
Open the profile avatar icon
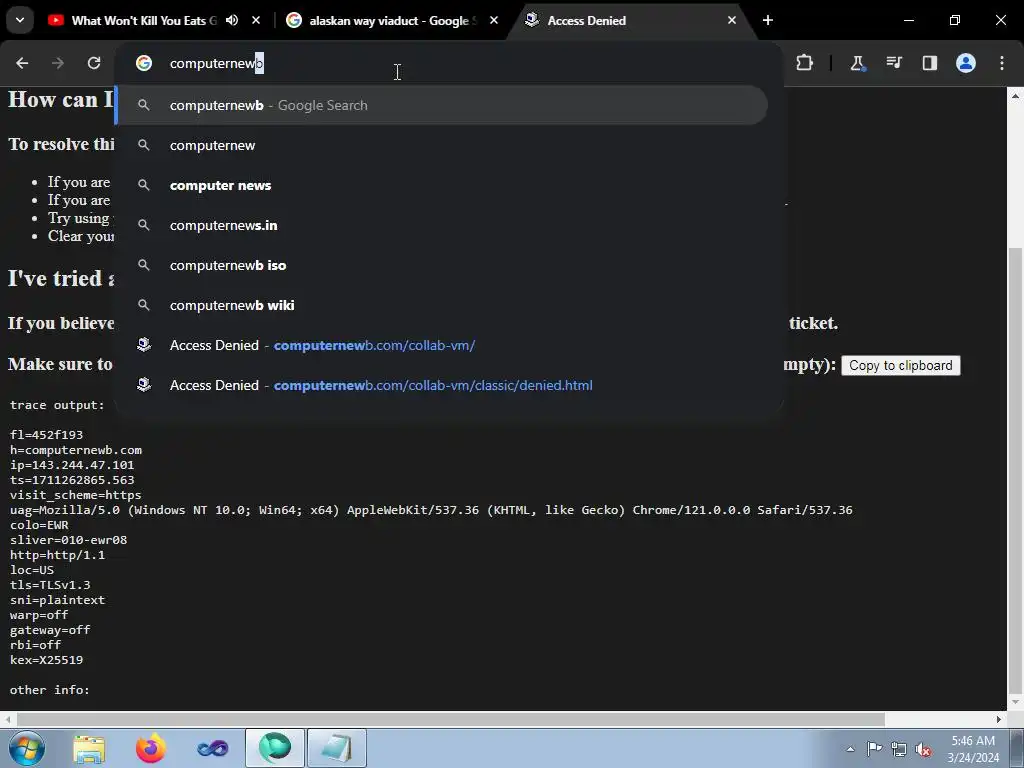(966, 63)
